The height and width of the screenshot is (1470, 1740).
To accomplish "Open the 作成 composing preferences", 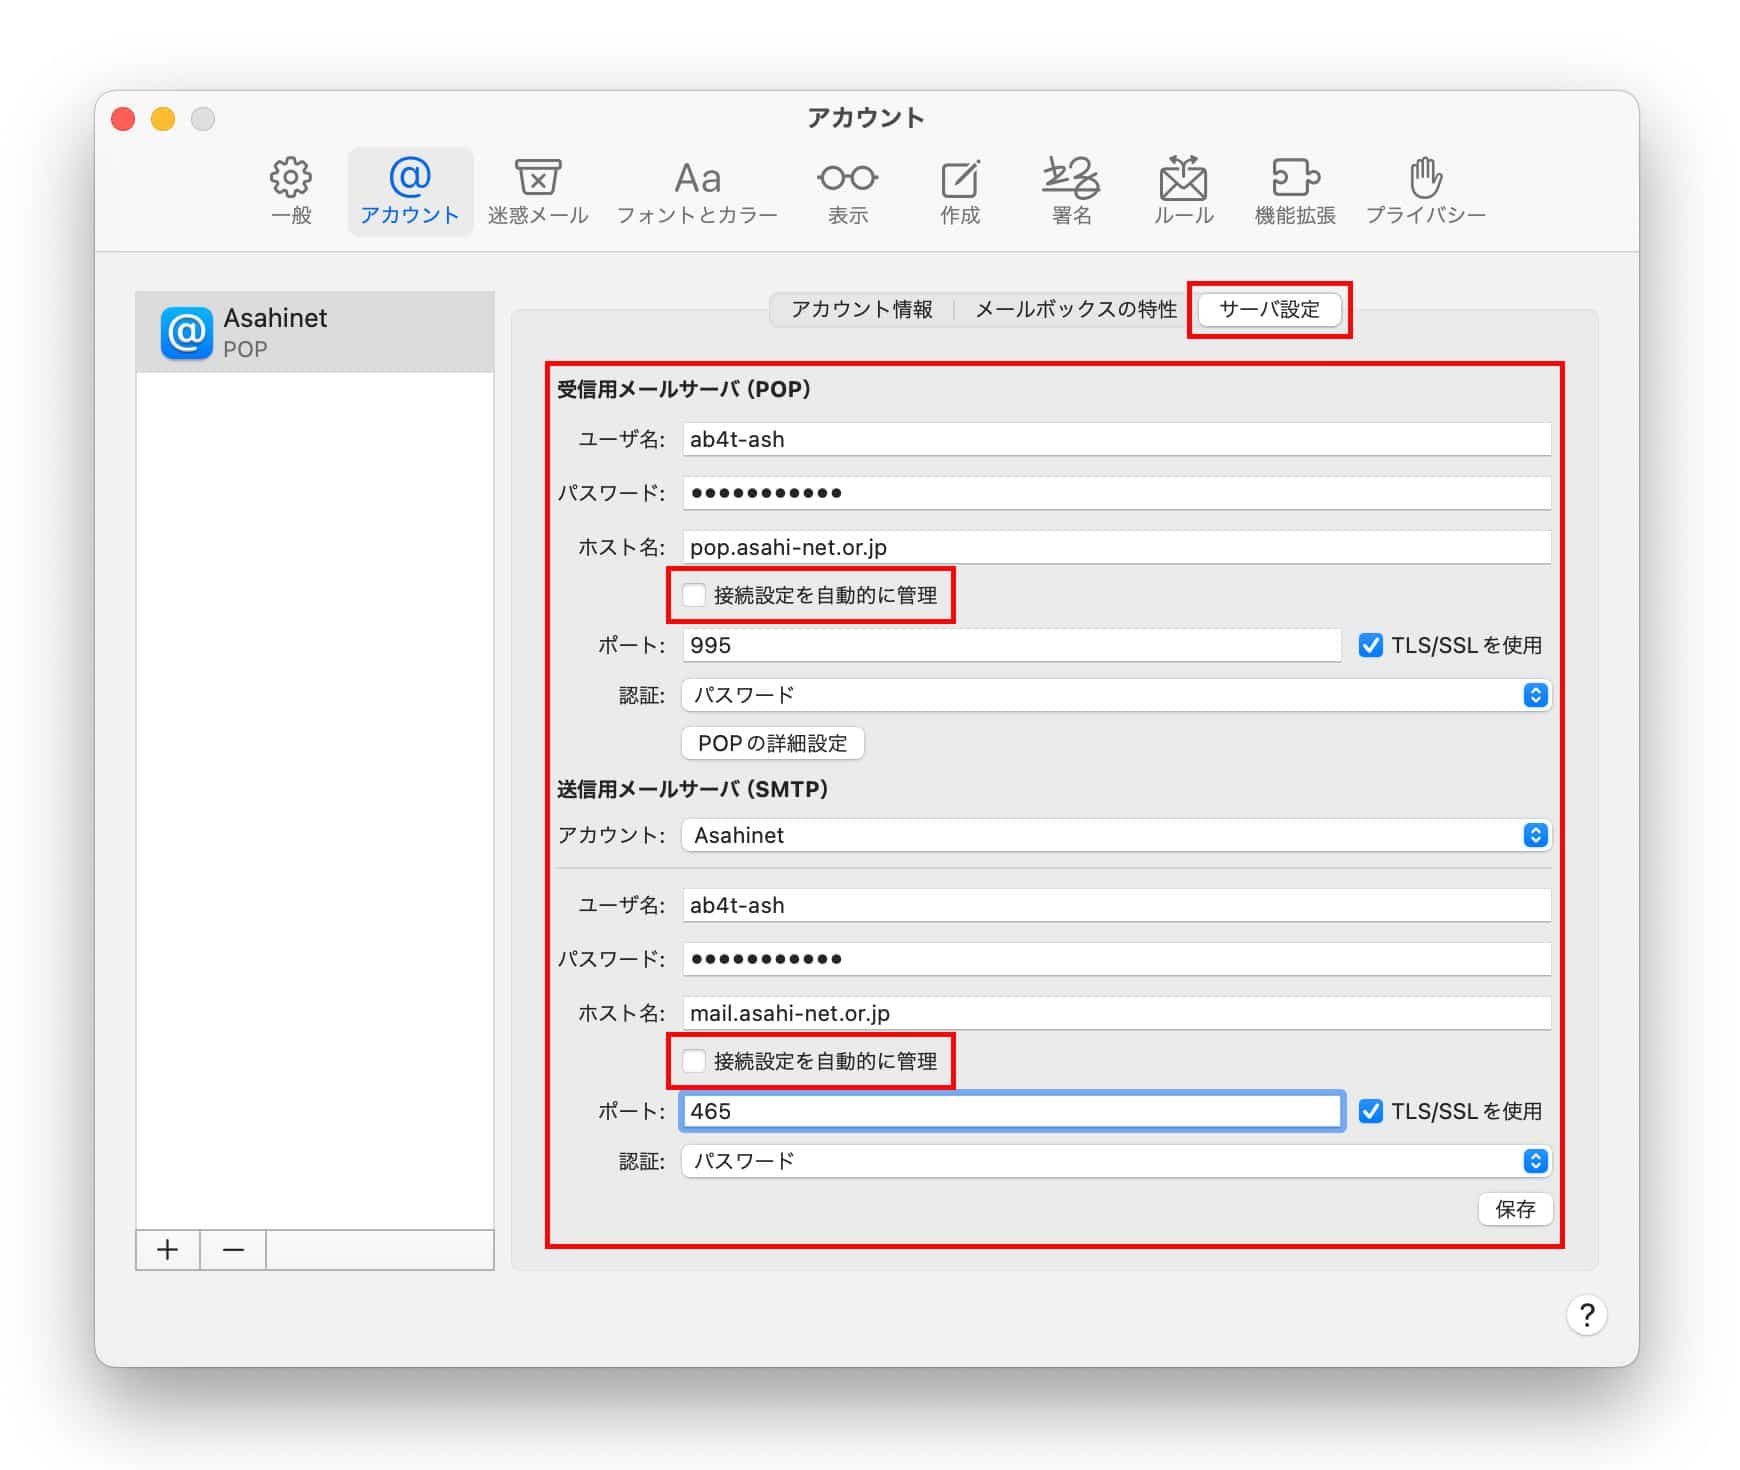I will tap(960, 191).
